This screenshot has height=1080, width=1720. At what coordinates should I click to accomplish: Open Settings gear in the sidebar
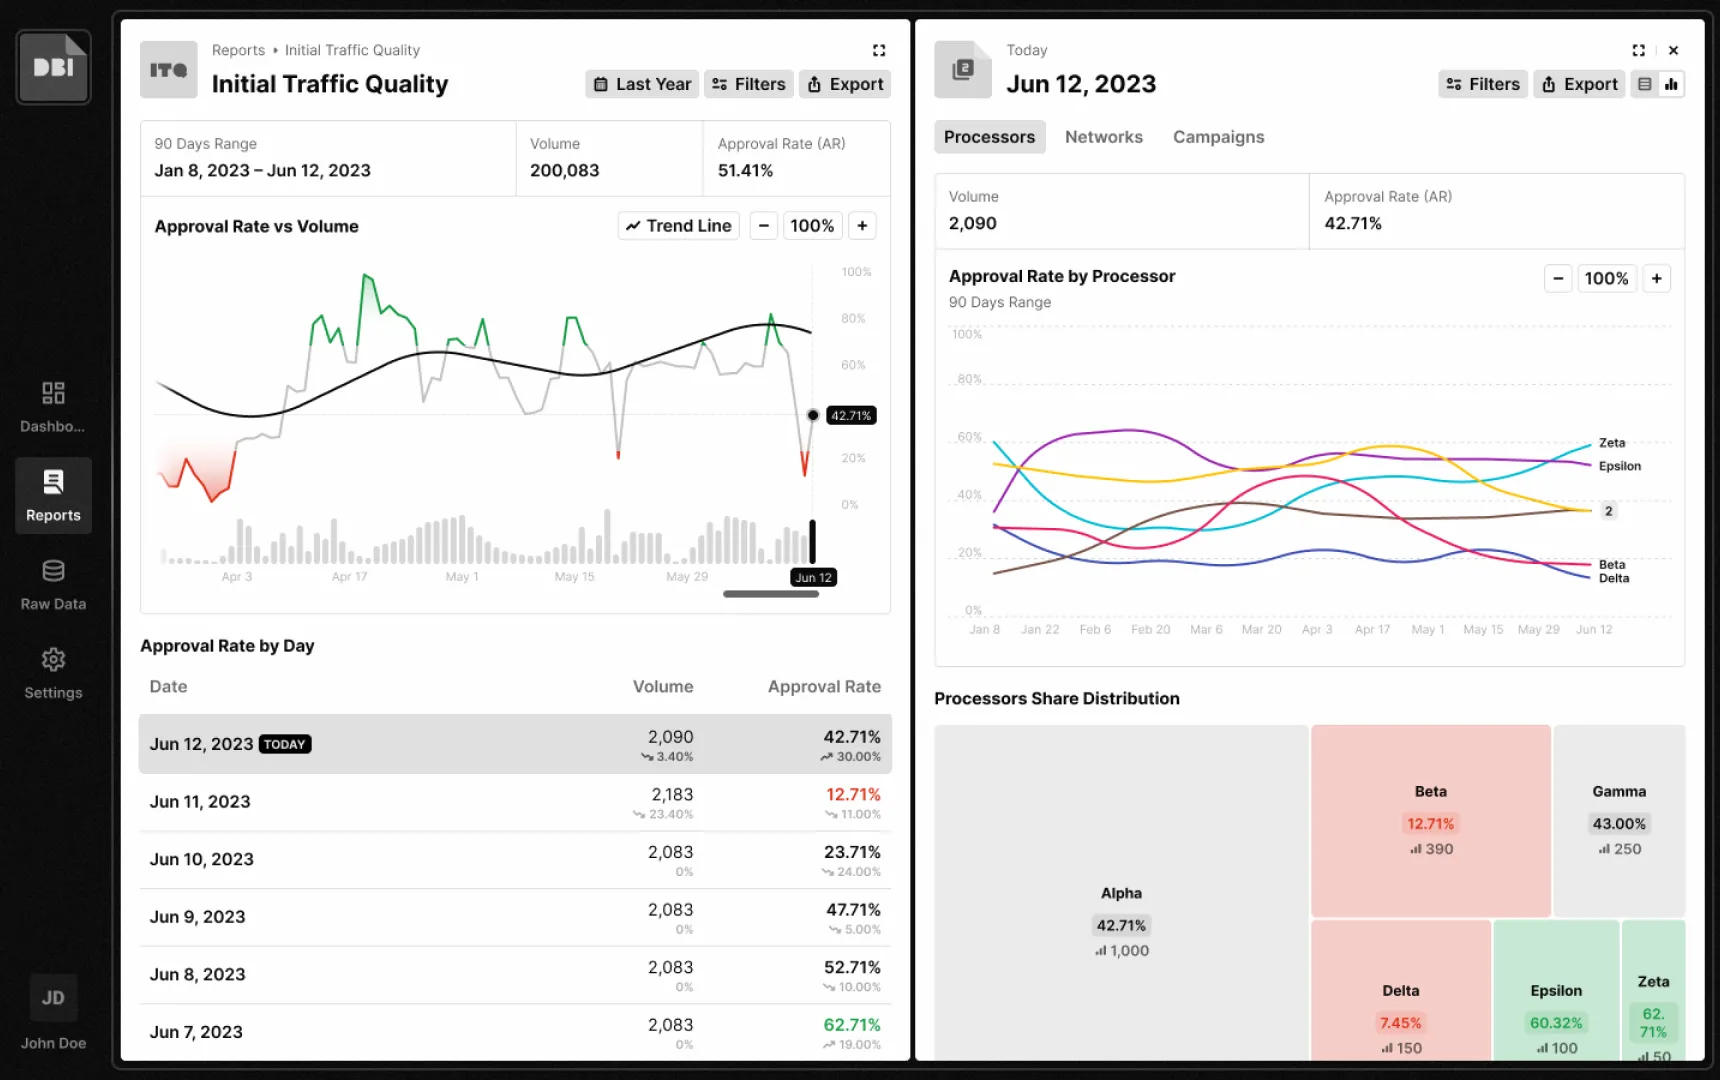53,660
